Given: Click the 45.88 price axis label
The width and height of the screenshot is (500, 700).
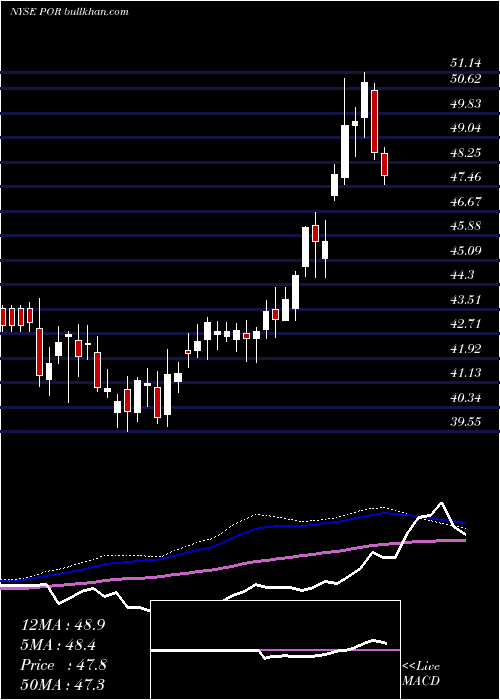Looking at the screenshot, I should (466, 226).
